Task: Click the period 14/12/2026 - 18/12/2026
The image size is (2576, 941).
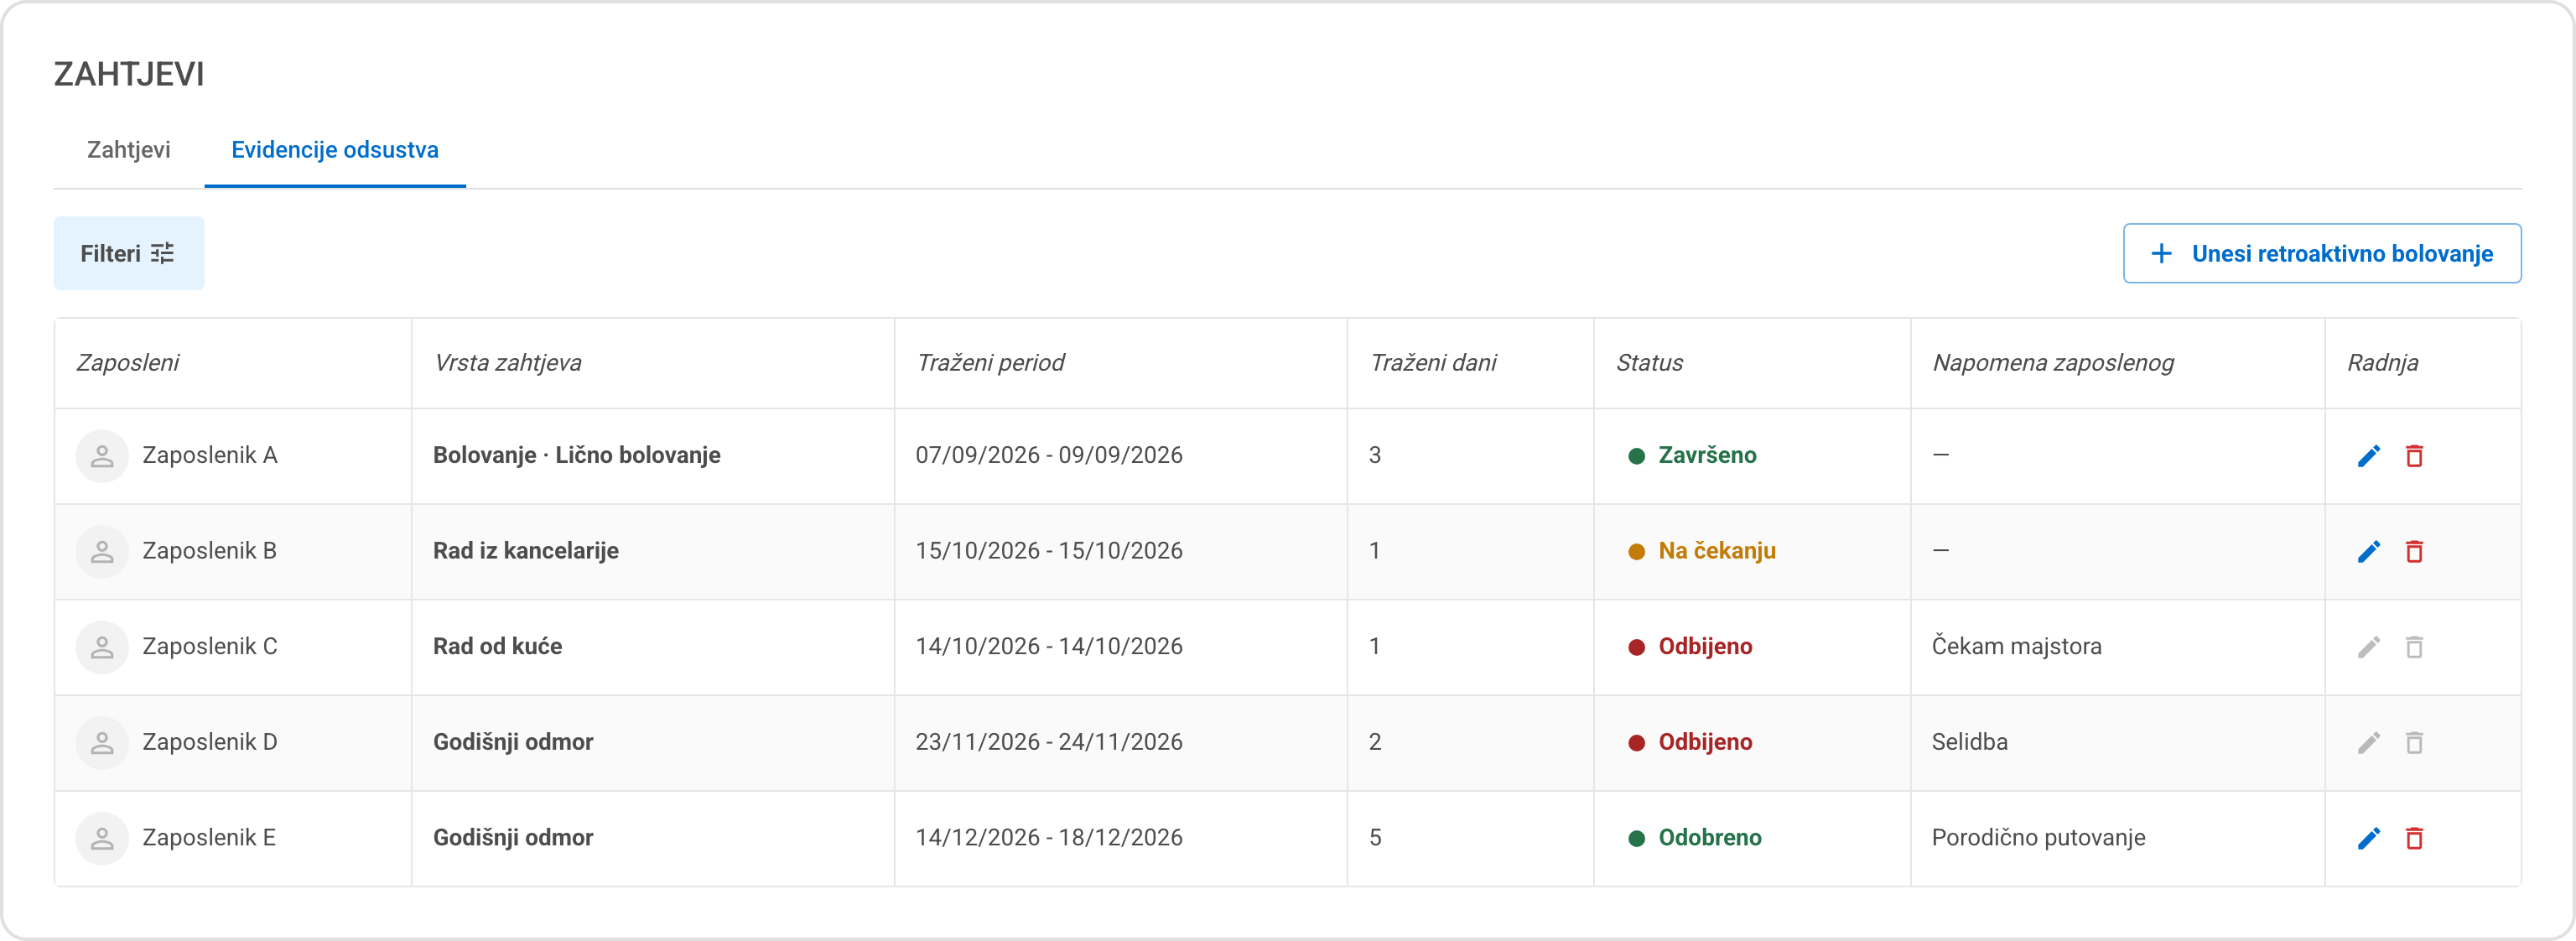Action: click(x=1049, y=838)
